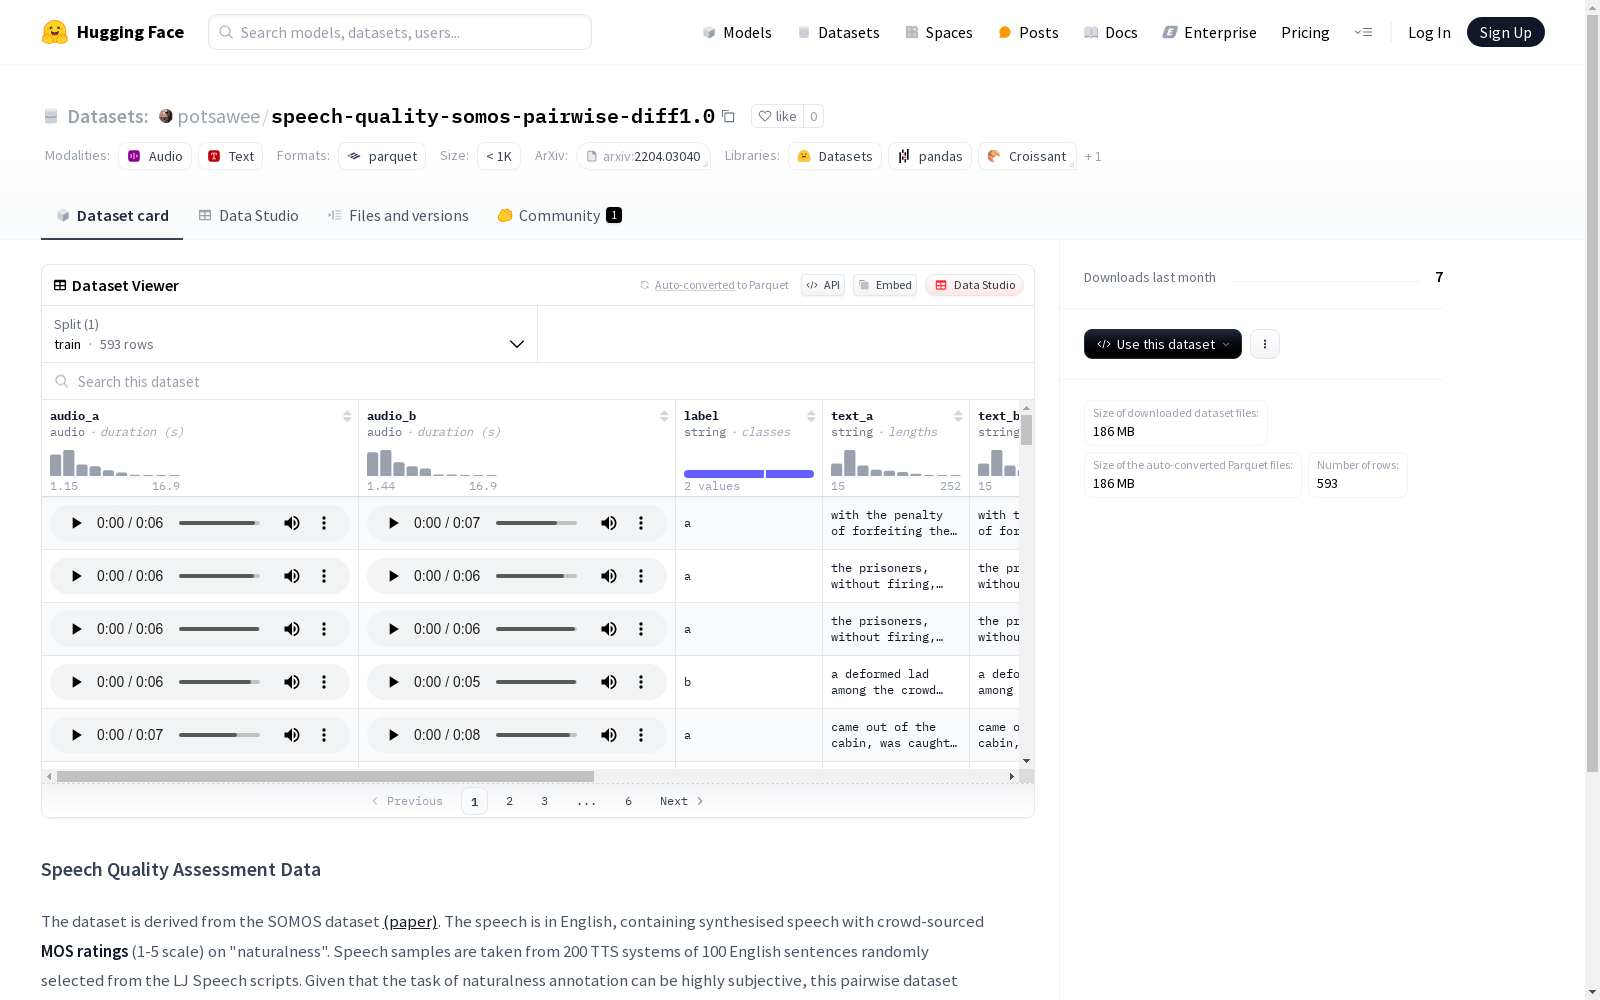Switch to the Dataset card tab
1600x1000 pixels.
click(112, 216)
